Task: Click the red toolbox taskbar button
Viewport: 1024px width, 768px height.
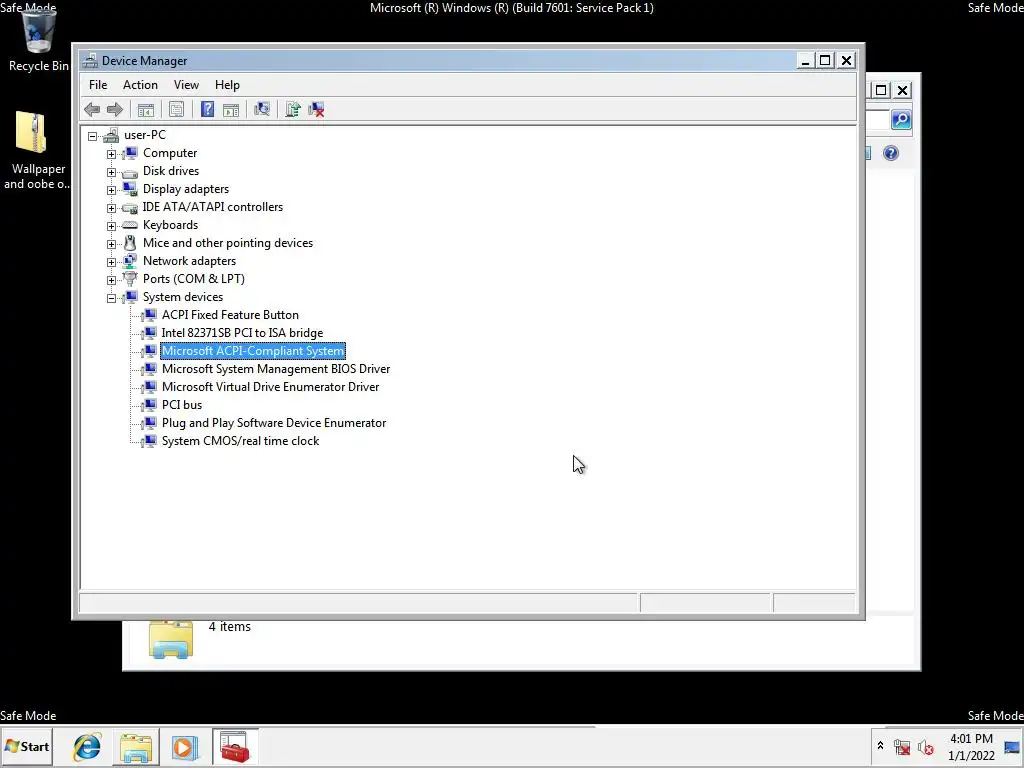Action: pyautogui.click(x=235, y=747)
